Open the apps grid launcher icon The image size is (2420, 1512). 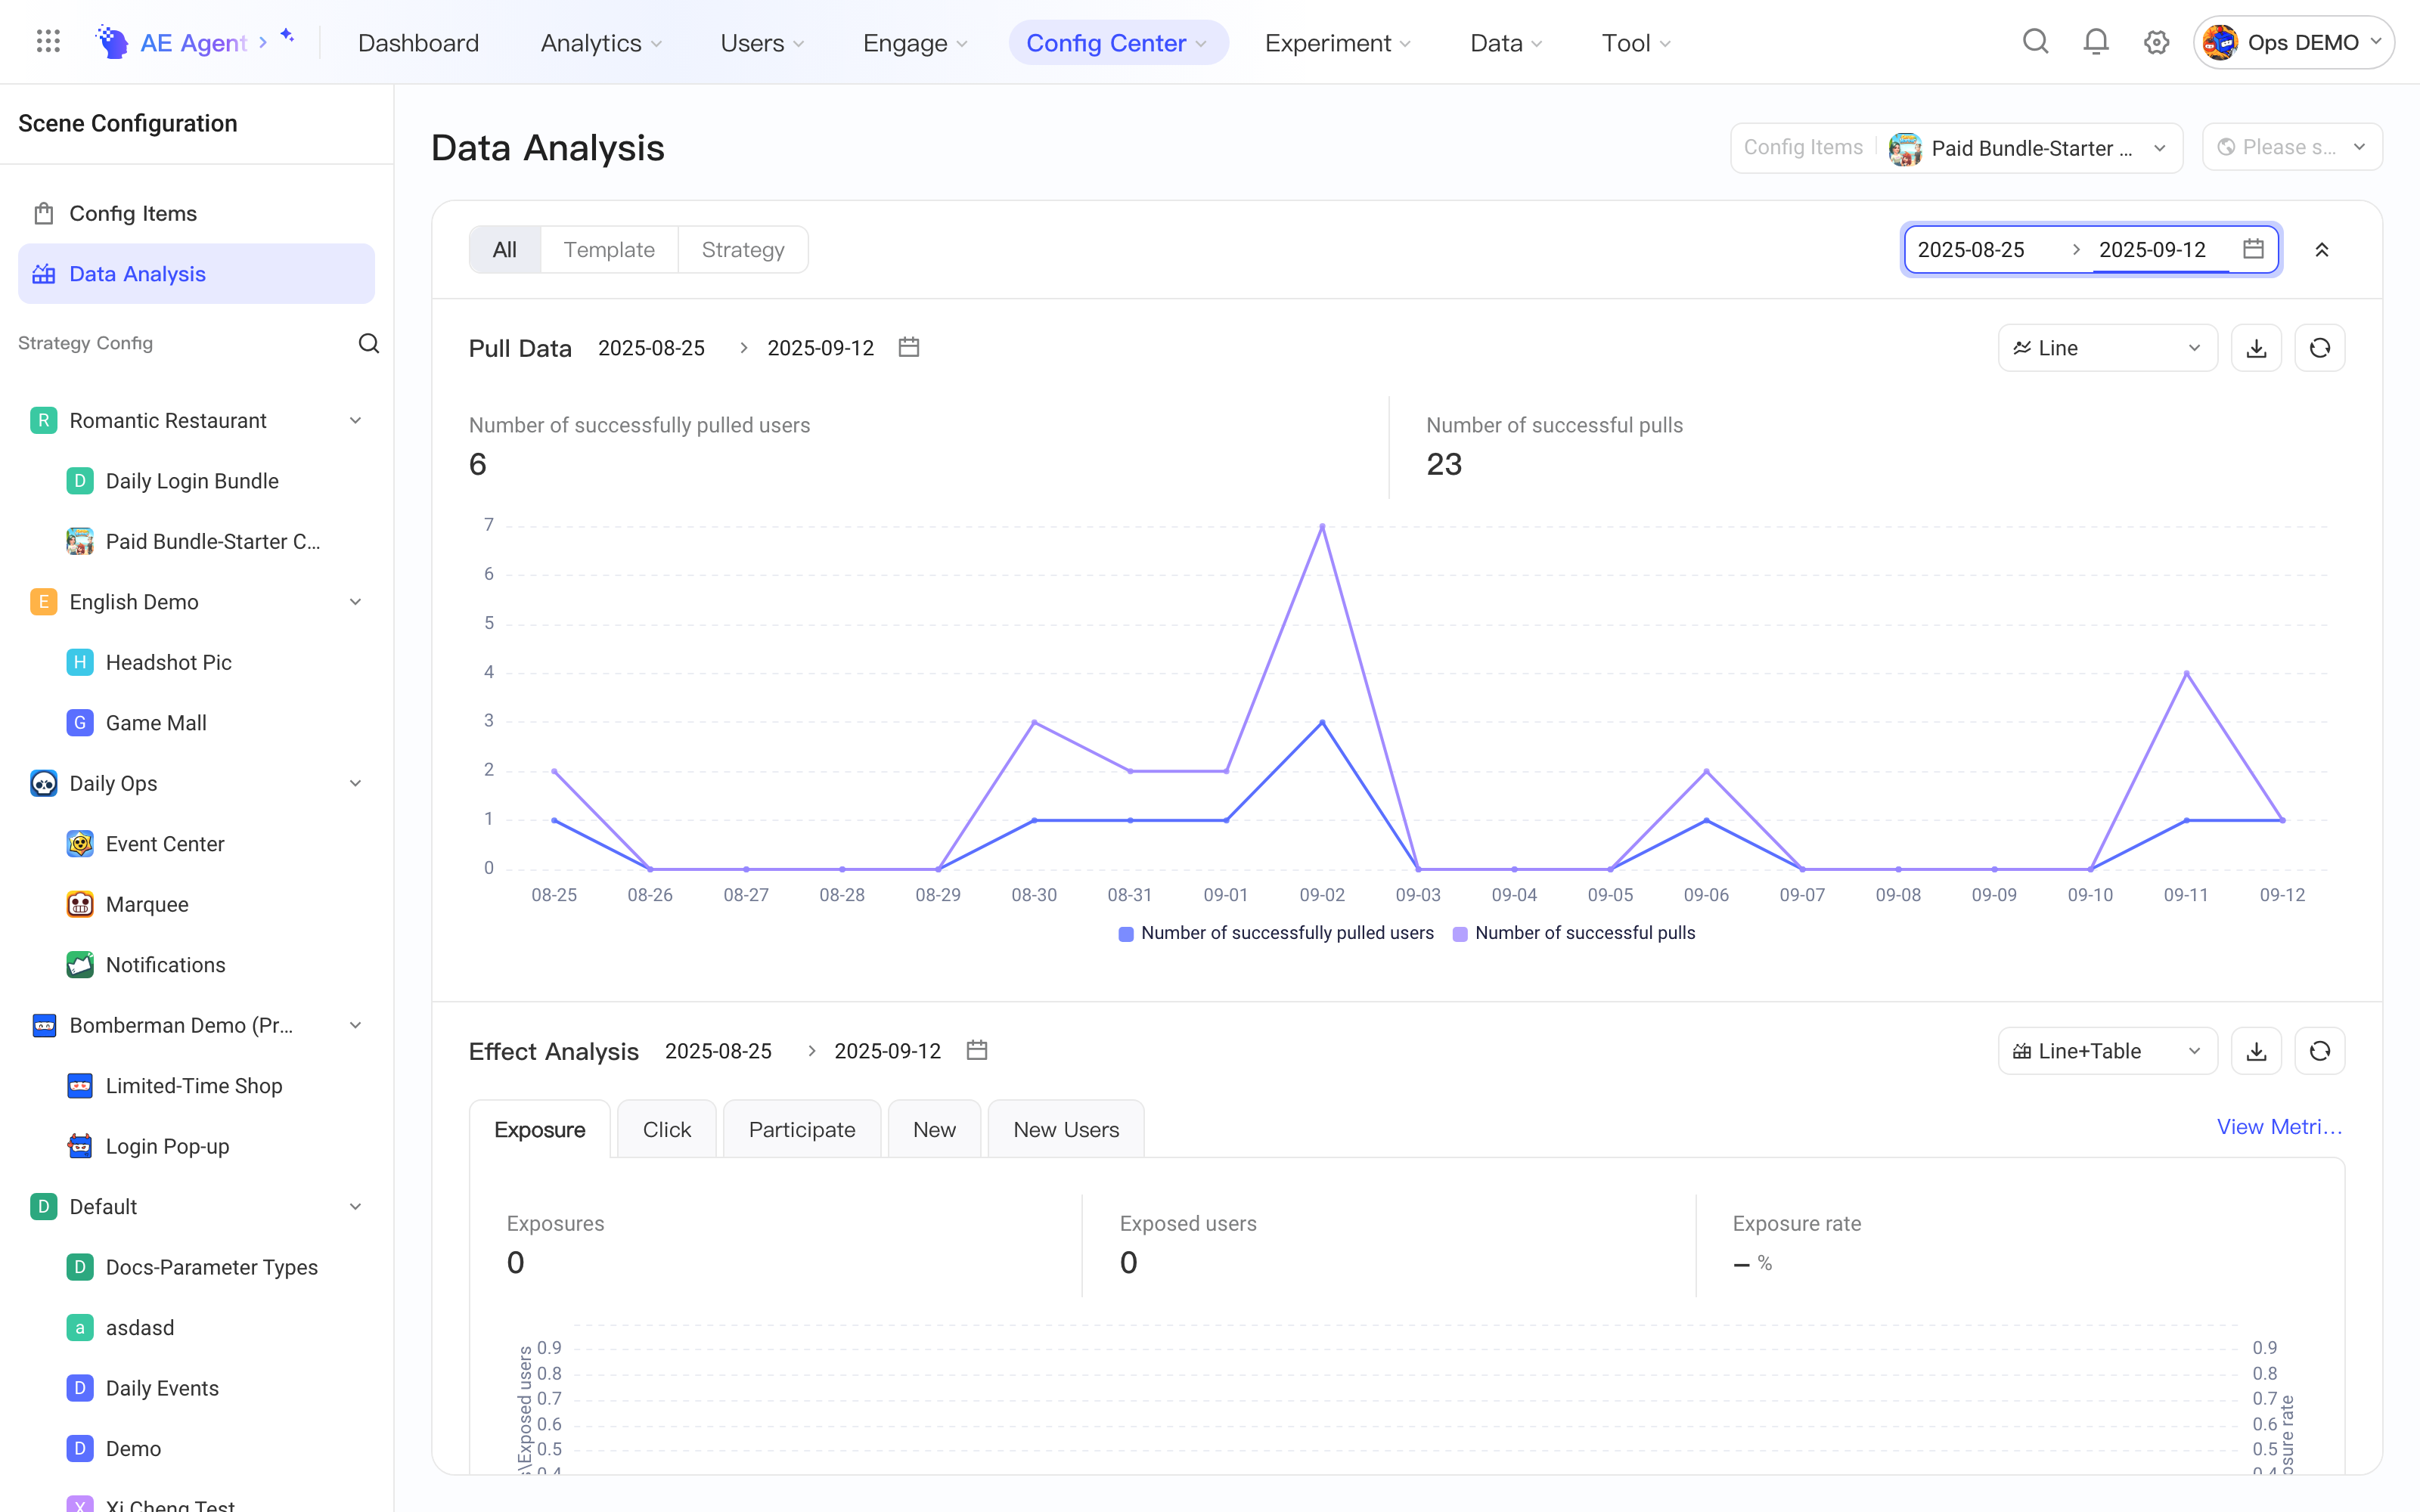tap(48, 42)
